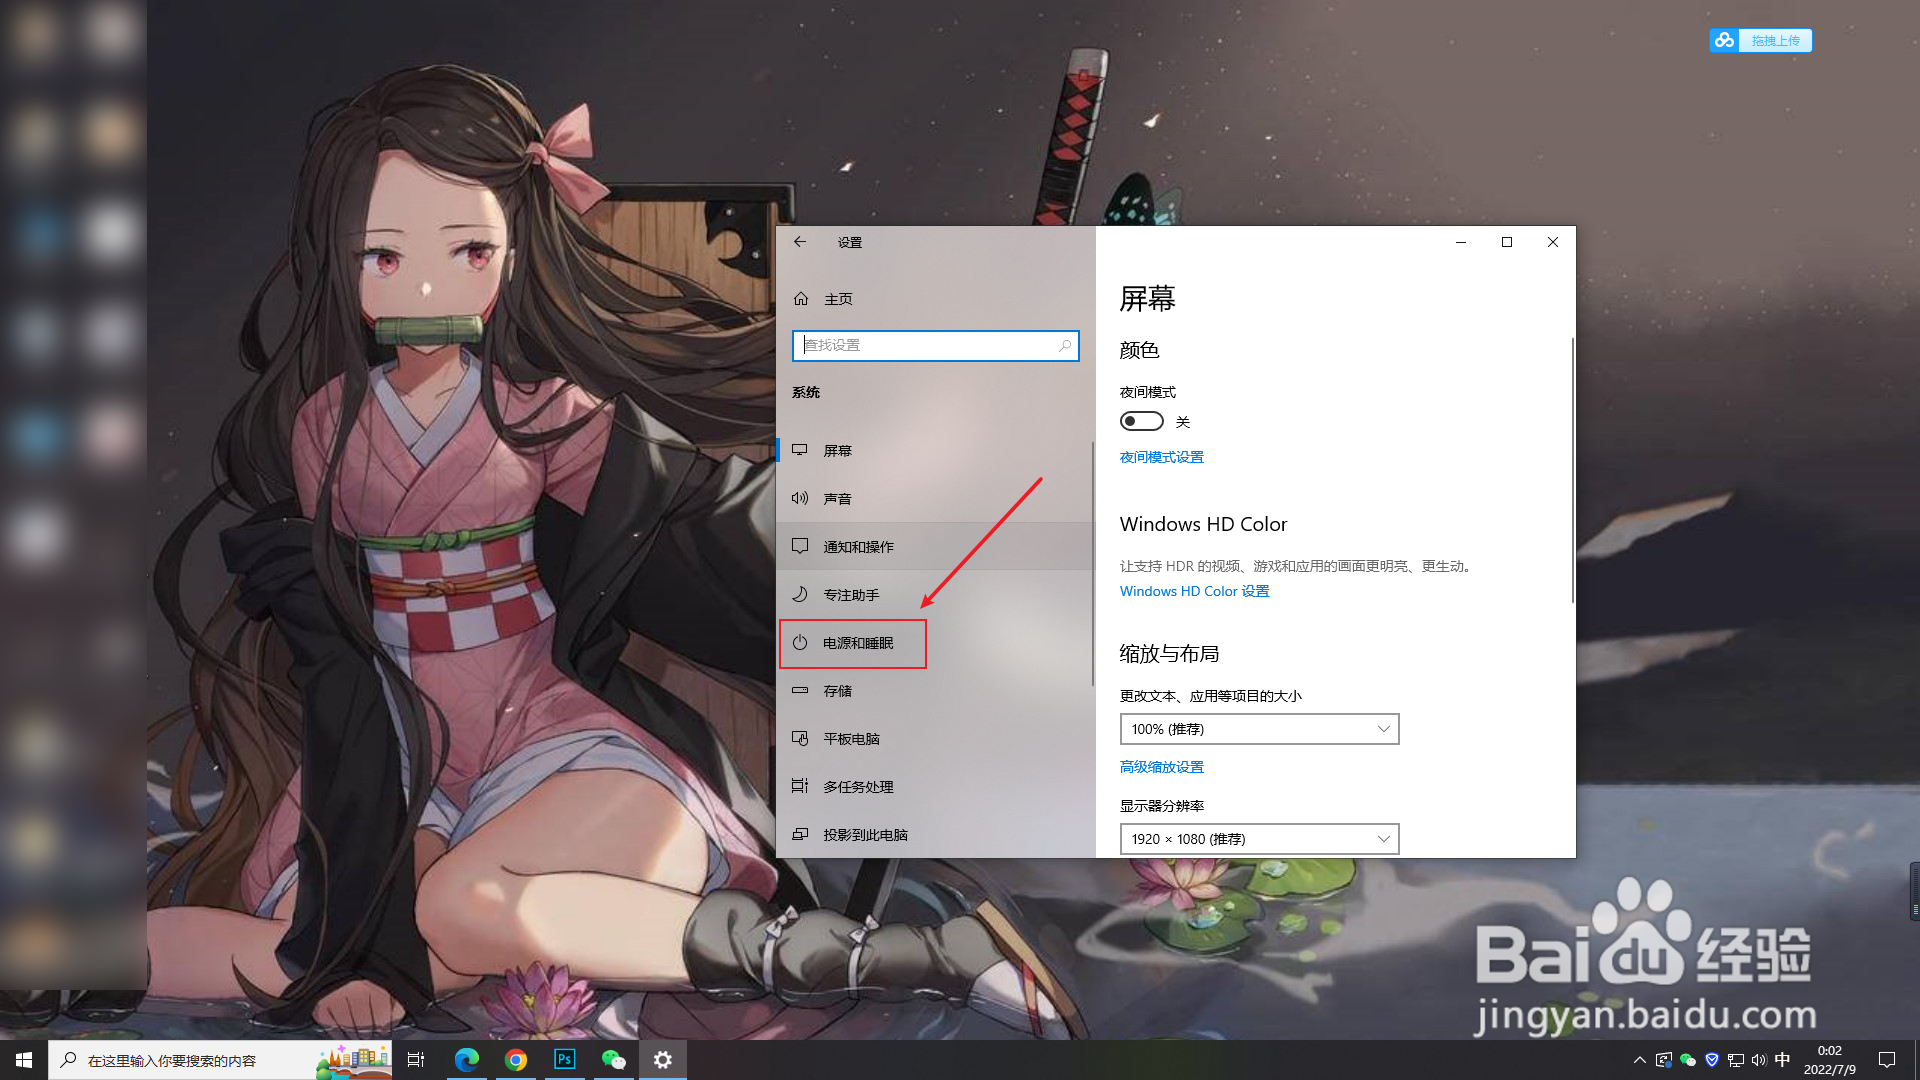Click the search magnifier in the settings box

[x=1065, y=345]
